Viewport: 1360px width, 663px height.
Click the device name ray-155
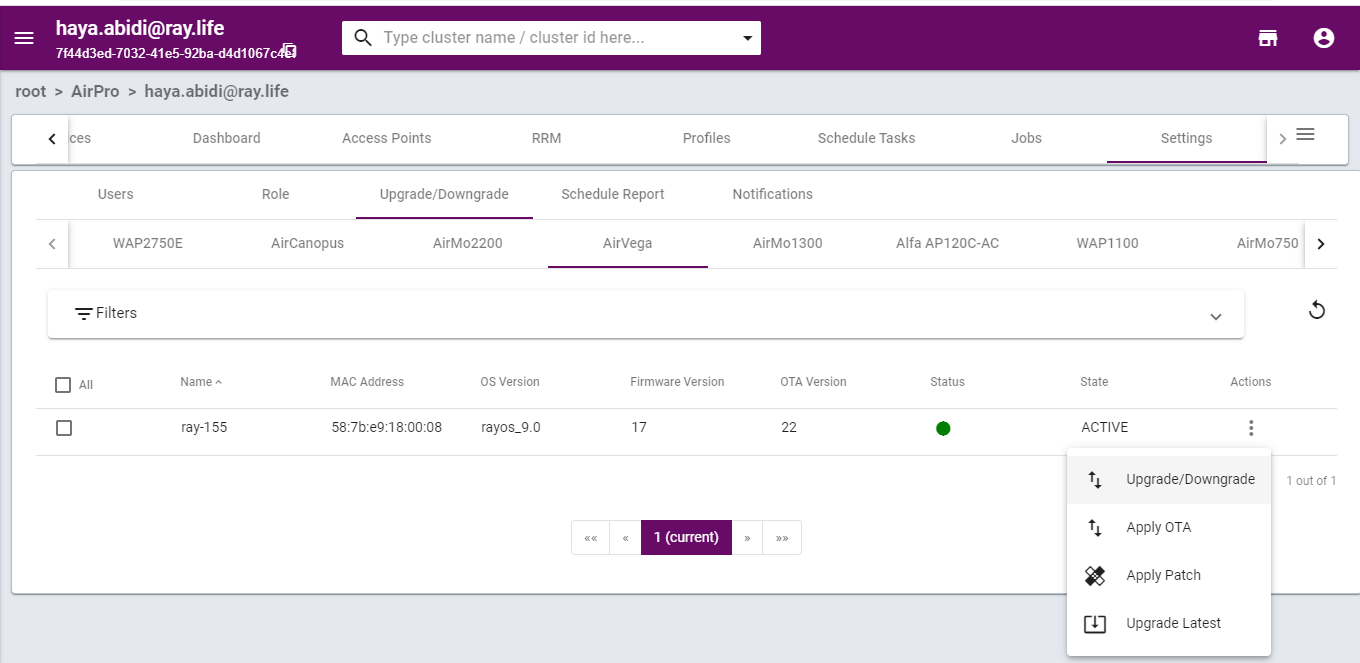[203, 428]
